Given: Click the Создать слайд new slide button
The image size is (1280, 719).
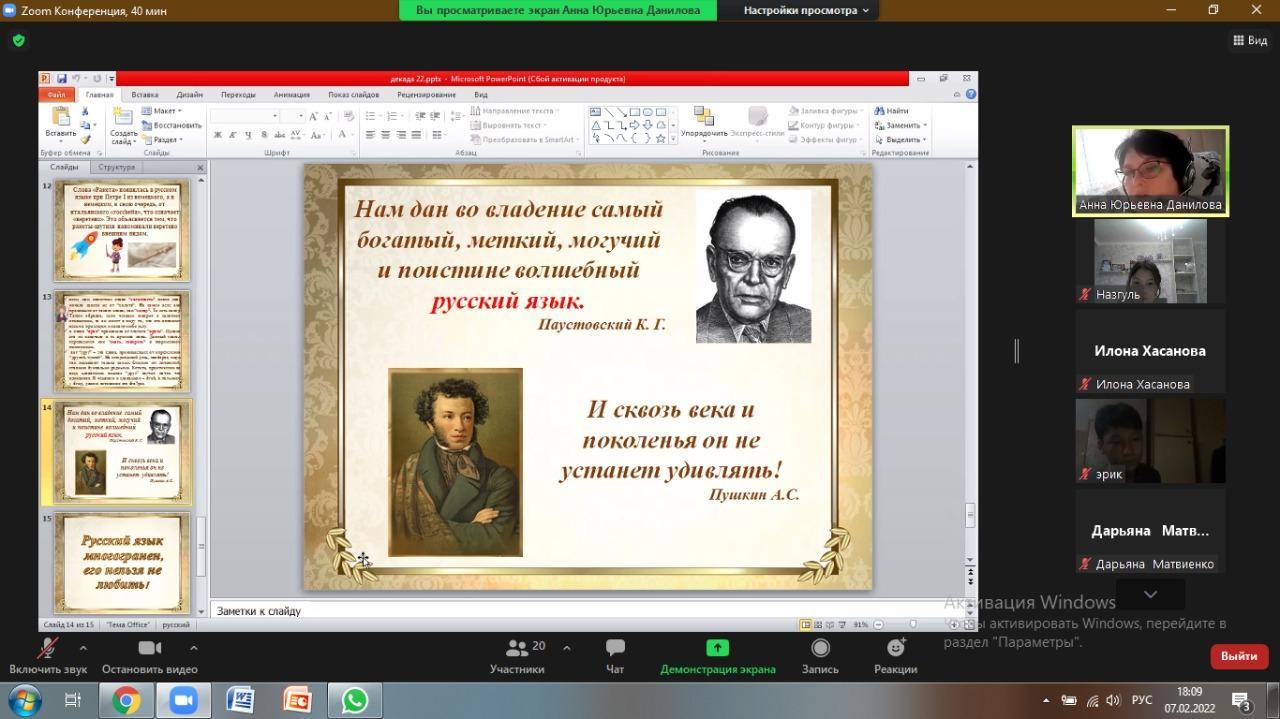Looking at the screenshot, I should tap(124, 126).
